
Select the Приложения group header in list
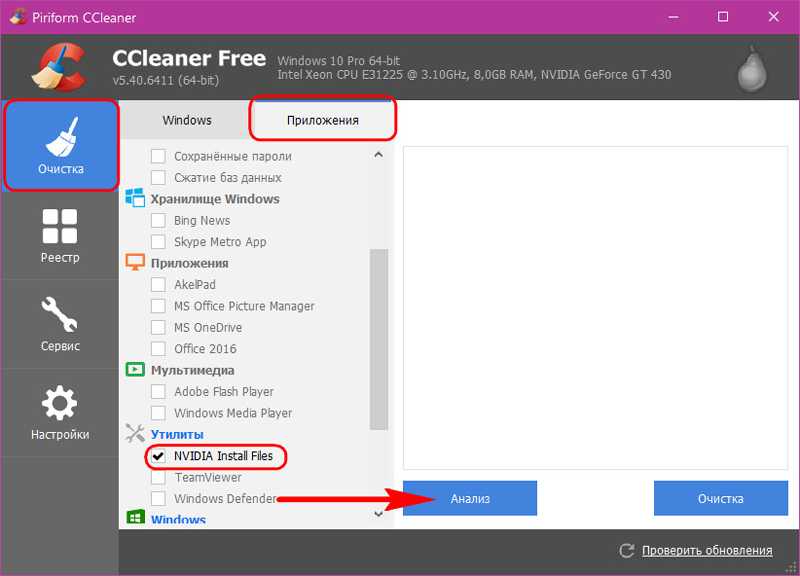pyautogui.click(x=189, y=263)
